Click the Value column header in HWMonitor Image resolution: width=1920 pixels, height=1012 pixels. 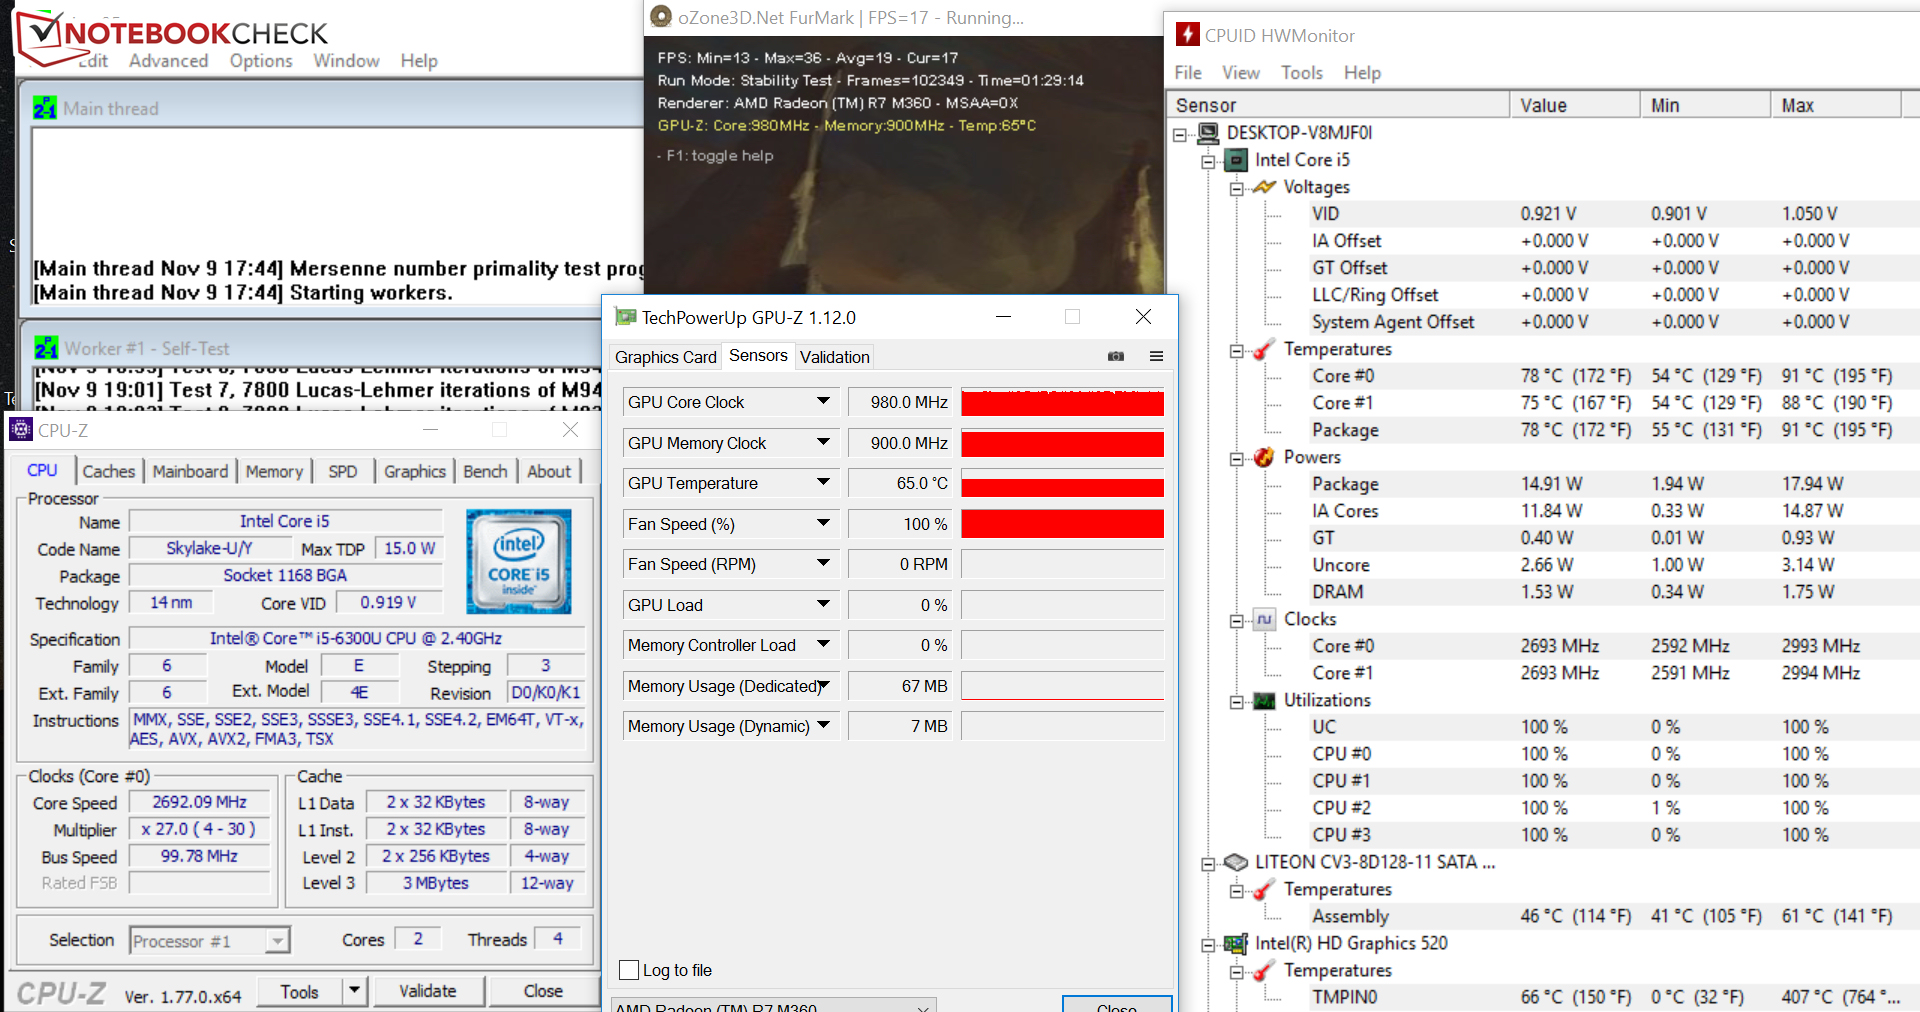[1575, 105]
